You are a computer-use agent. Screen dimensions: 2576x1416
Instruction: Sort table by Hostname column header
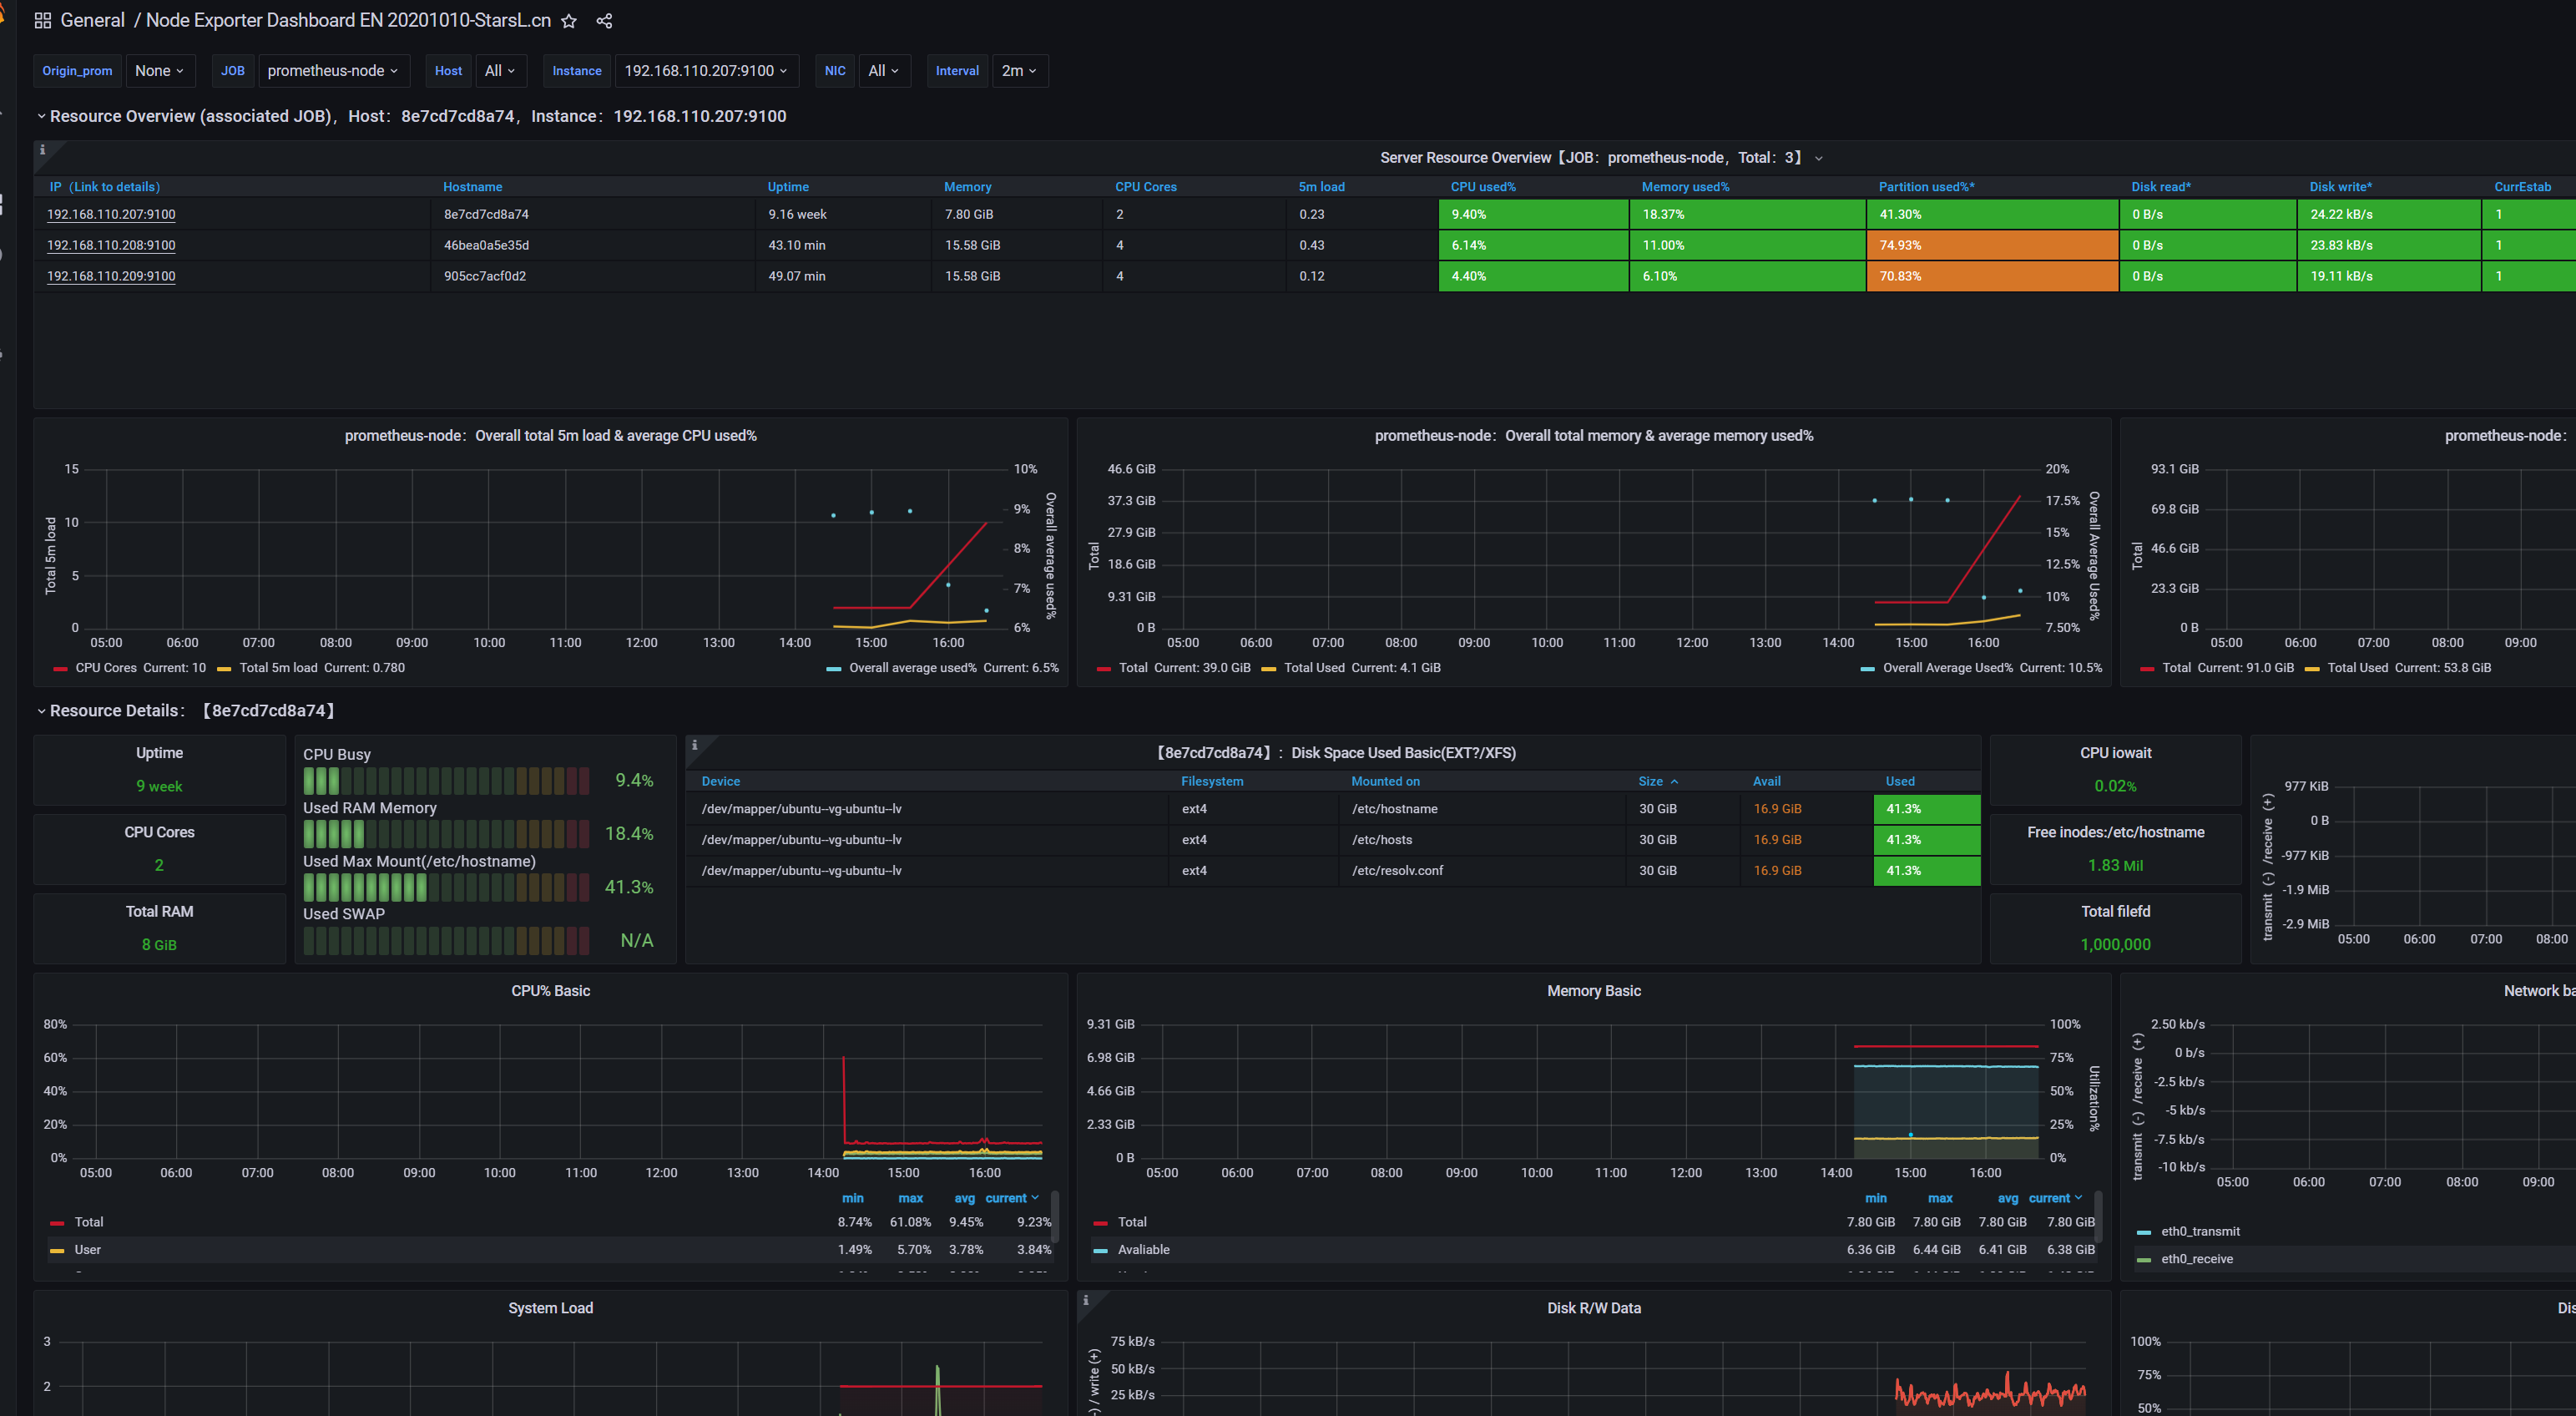coord(472,187)
